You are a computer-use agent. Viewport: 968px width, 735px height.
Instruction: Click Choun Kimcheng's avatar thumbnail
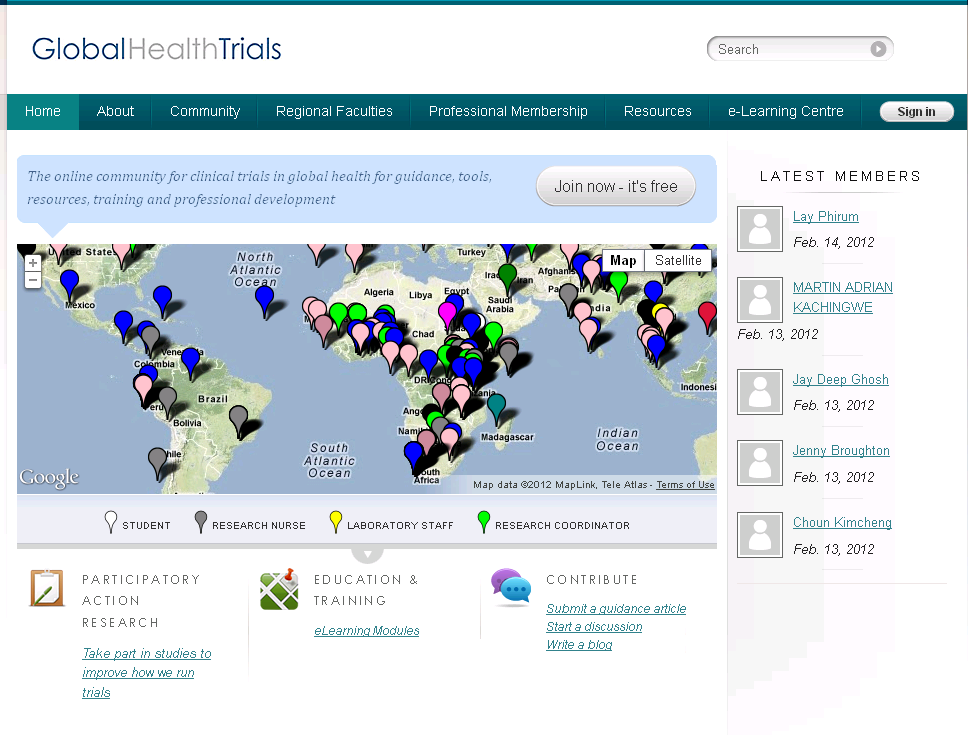click(x=760, y=535)
